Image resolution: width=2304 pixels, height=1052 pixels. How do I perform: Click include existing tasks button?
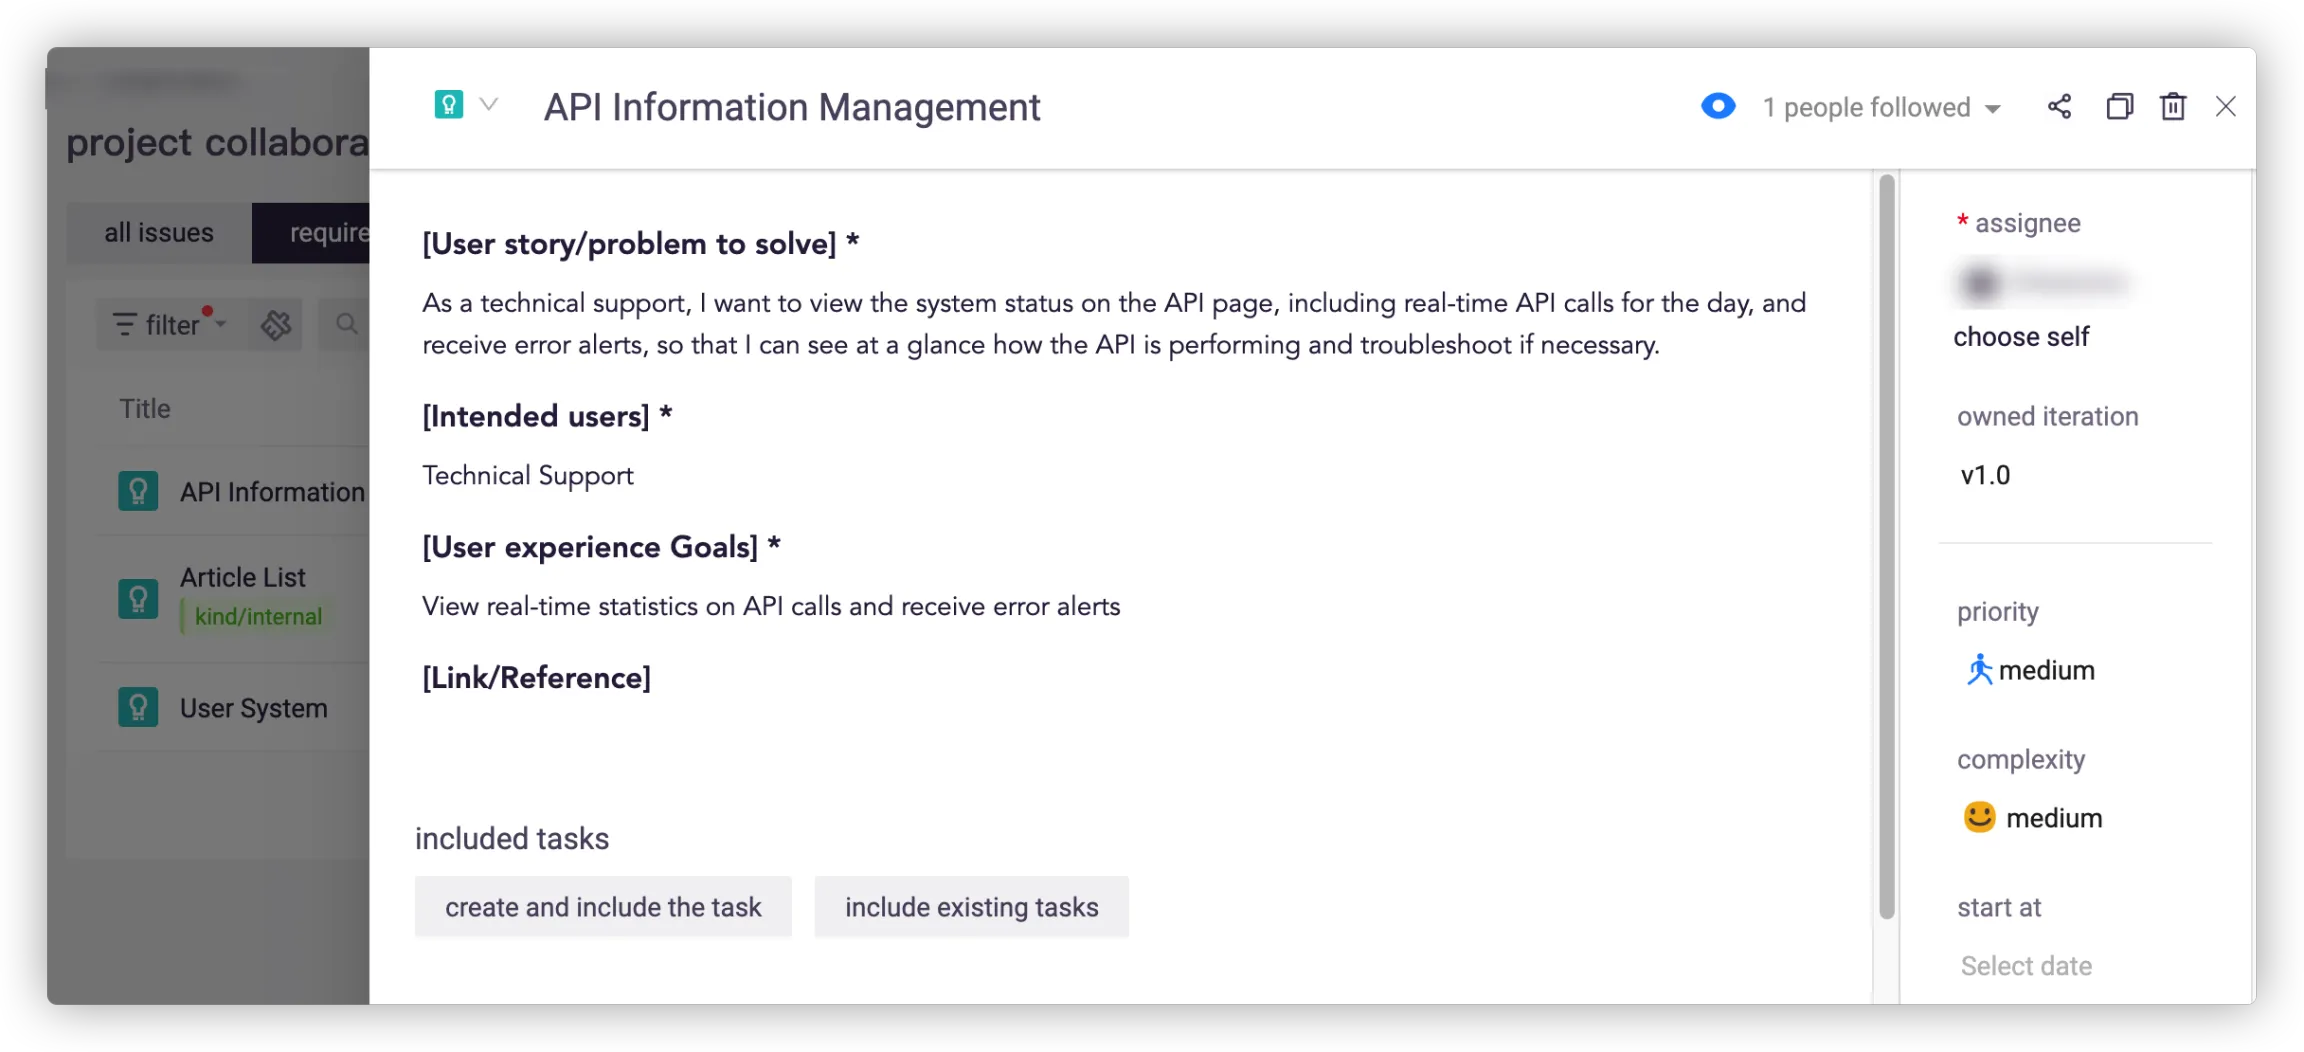[x=971, y=907]
